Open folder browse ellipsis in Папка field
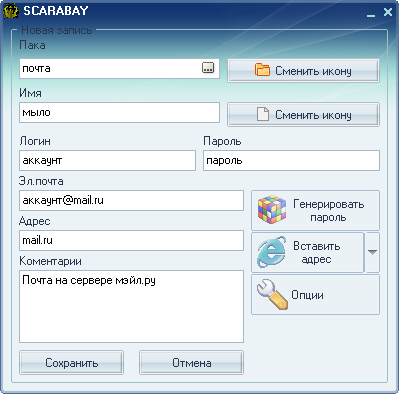 tap(208, 68)
